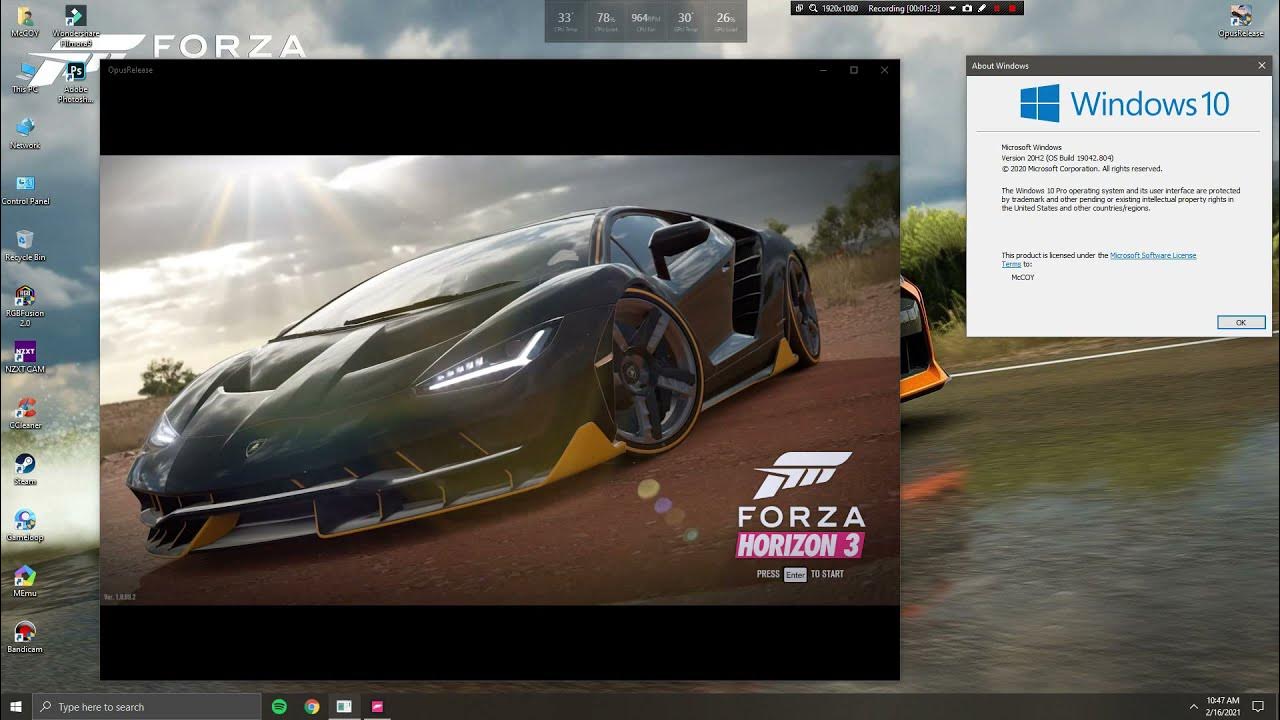1280x720 pixels.
Task: Click the Enter key prompt in Forza
Action: [x=795, y=574]
